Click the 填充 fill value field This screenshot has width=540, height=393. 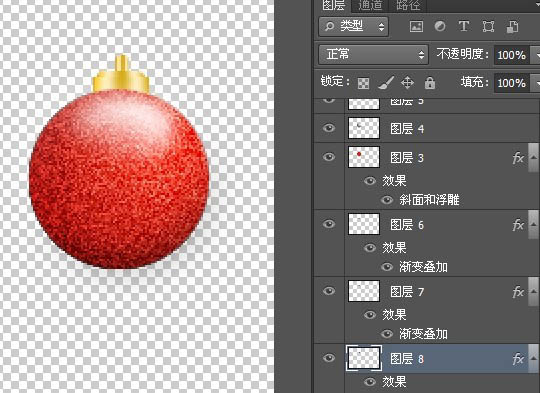[511, 83]
